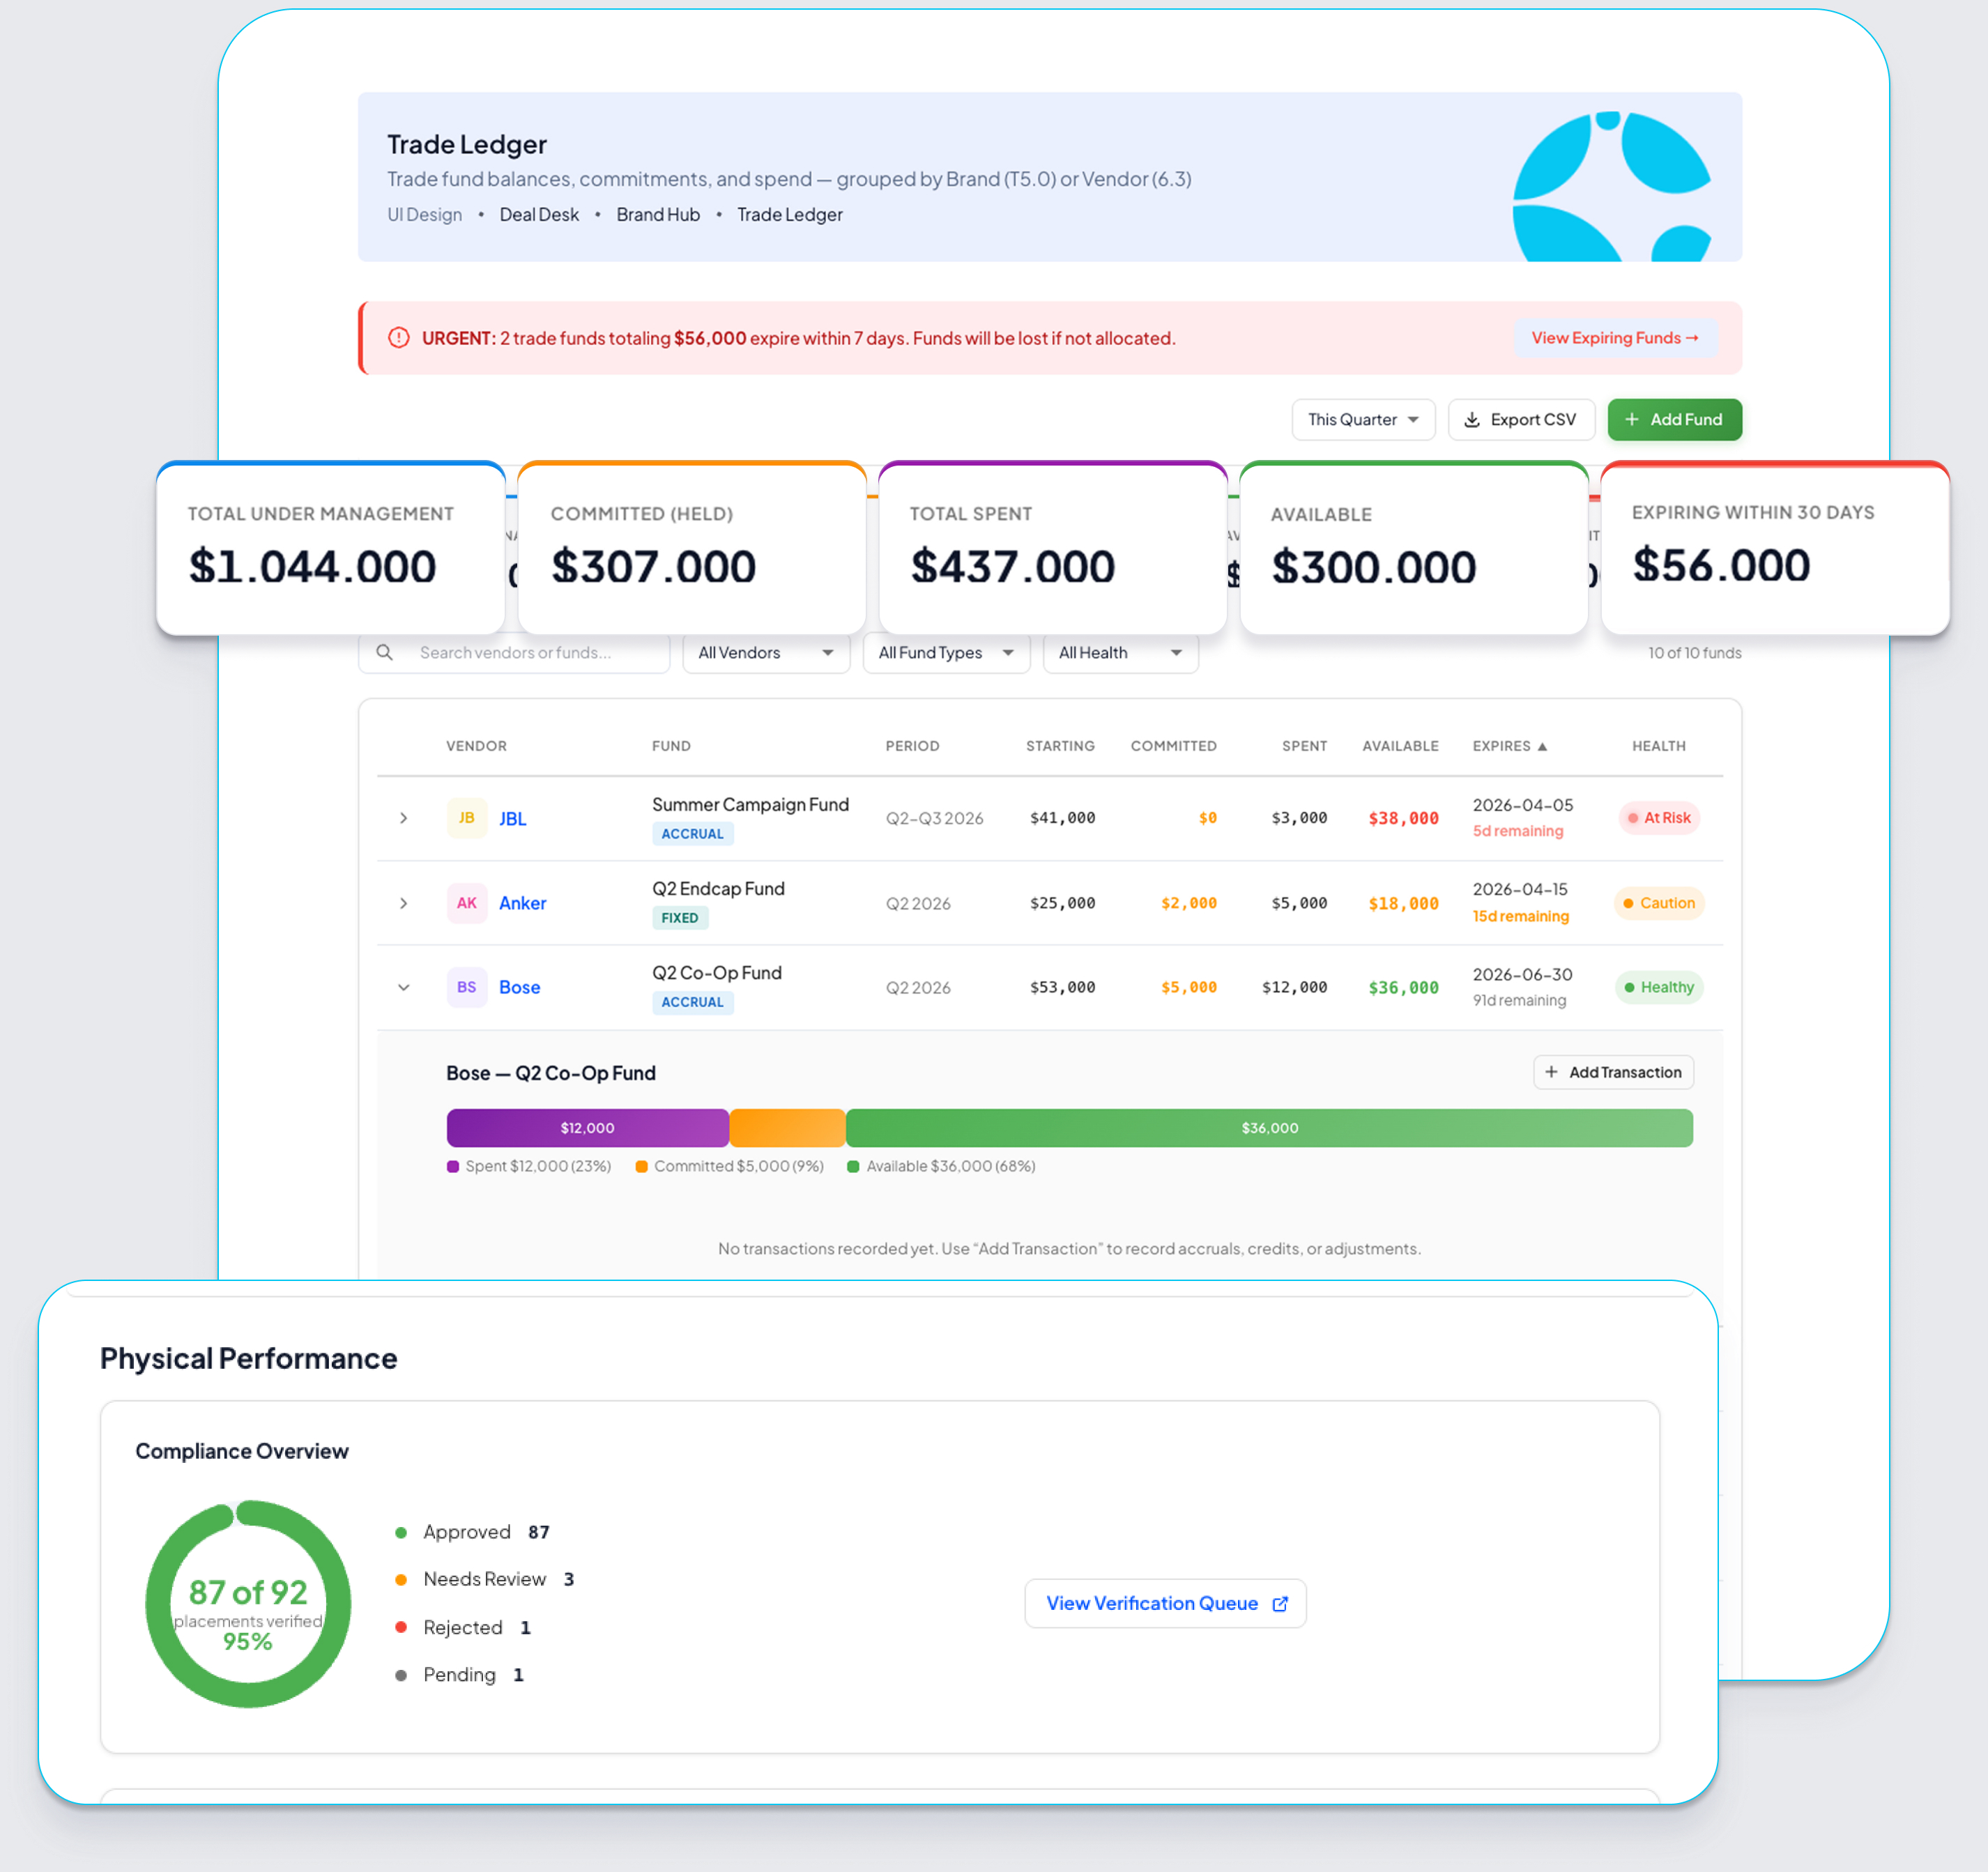Viewport: 1988px width, 1872px height.
Task: Click the ACCRUAL tag under Q2 Co-Op Fund
Action: (x=693, y=1002)
